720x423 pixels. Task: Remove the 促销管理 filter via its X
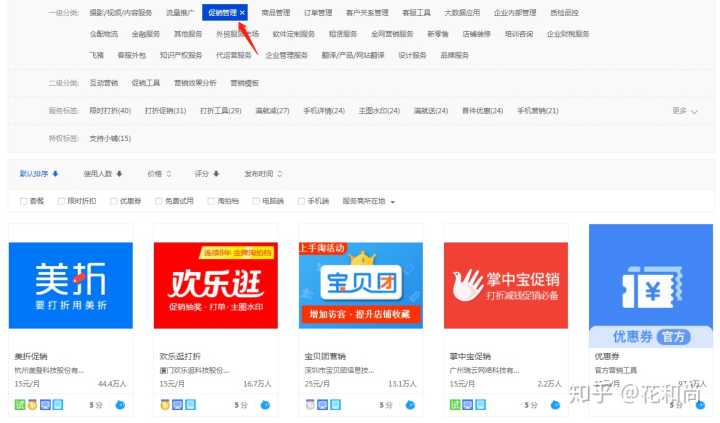243,13
